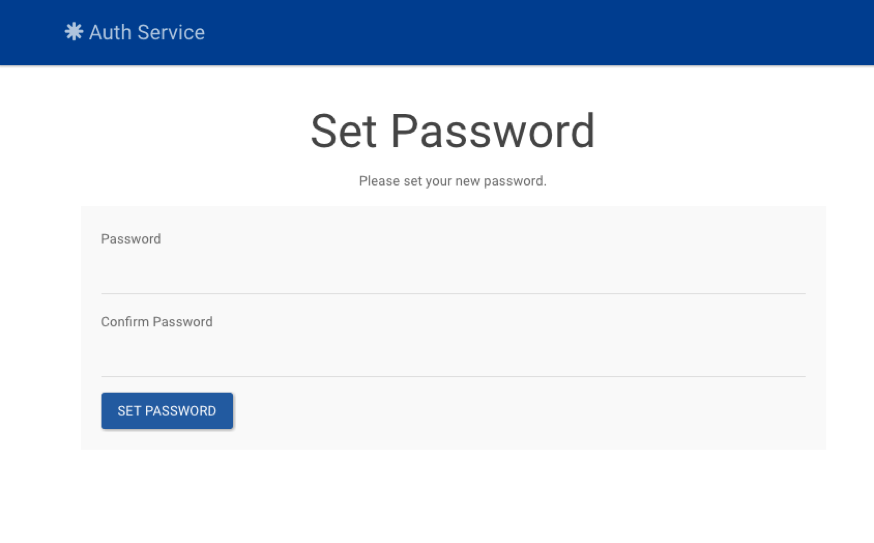
Task: Select the word 'Auth' in the header
Action: tap(110, 32)
